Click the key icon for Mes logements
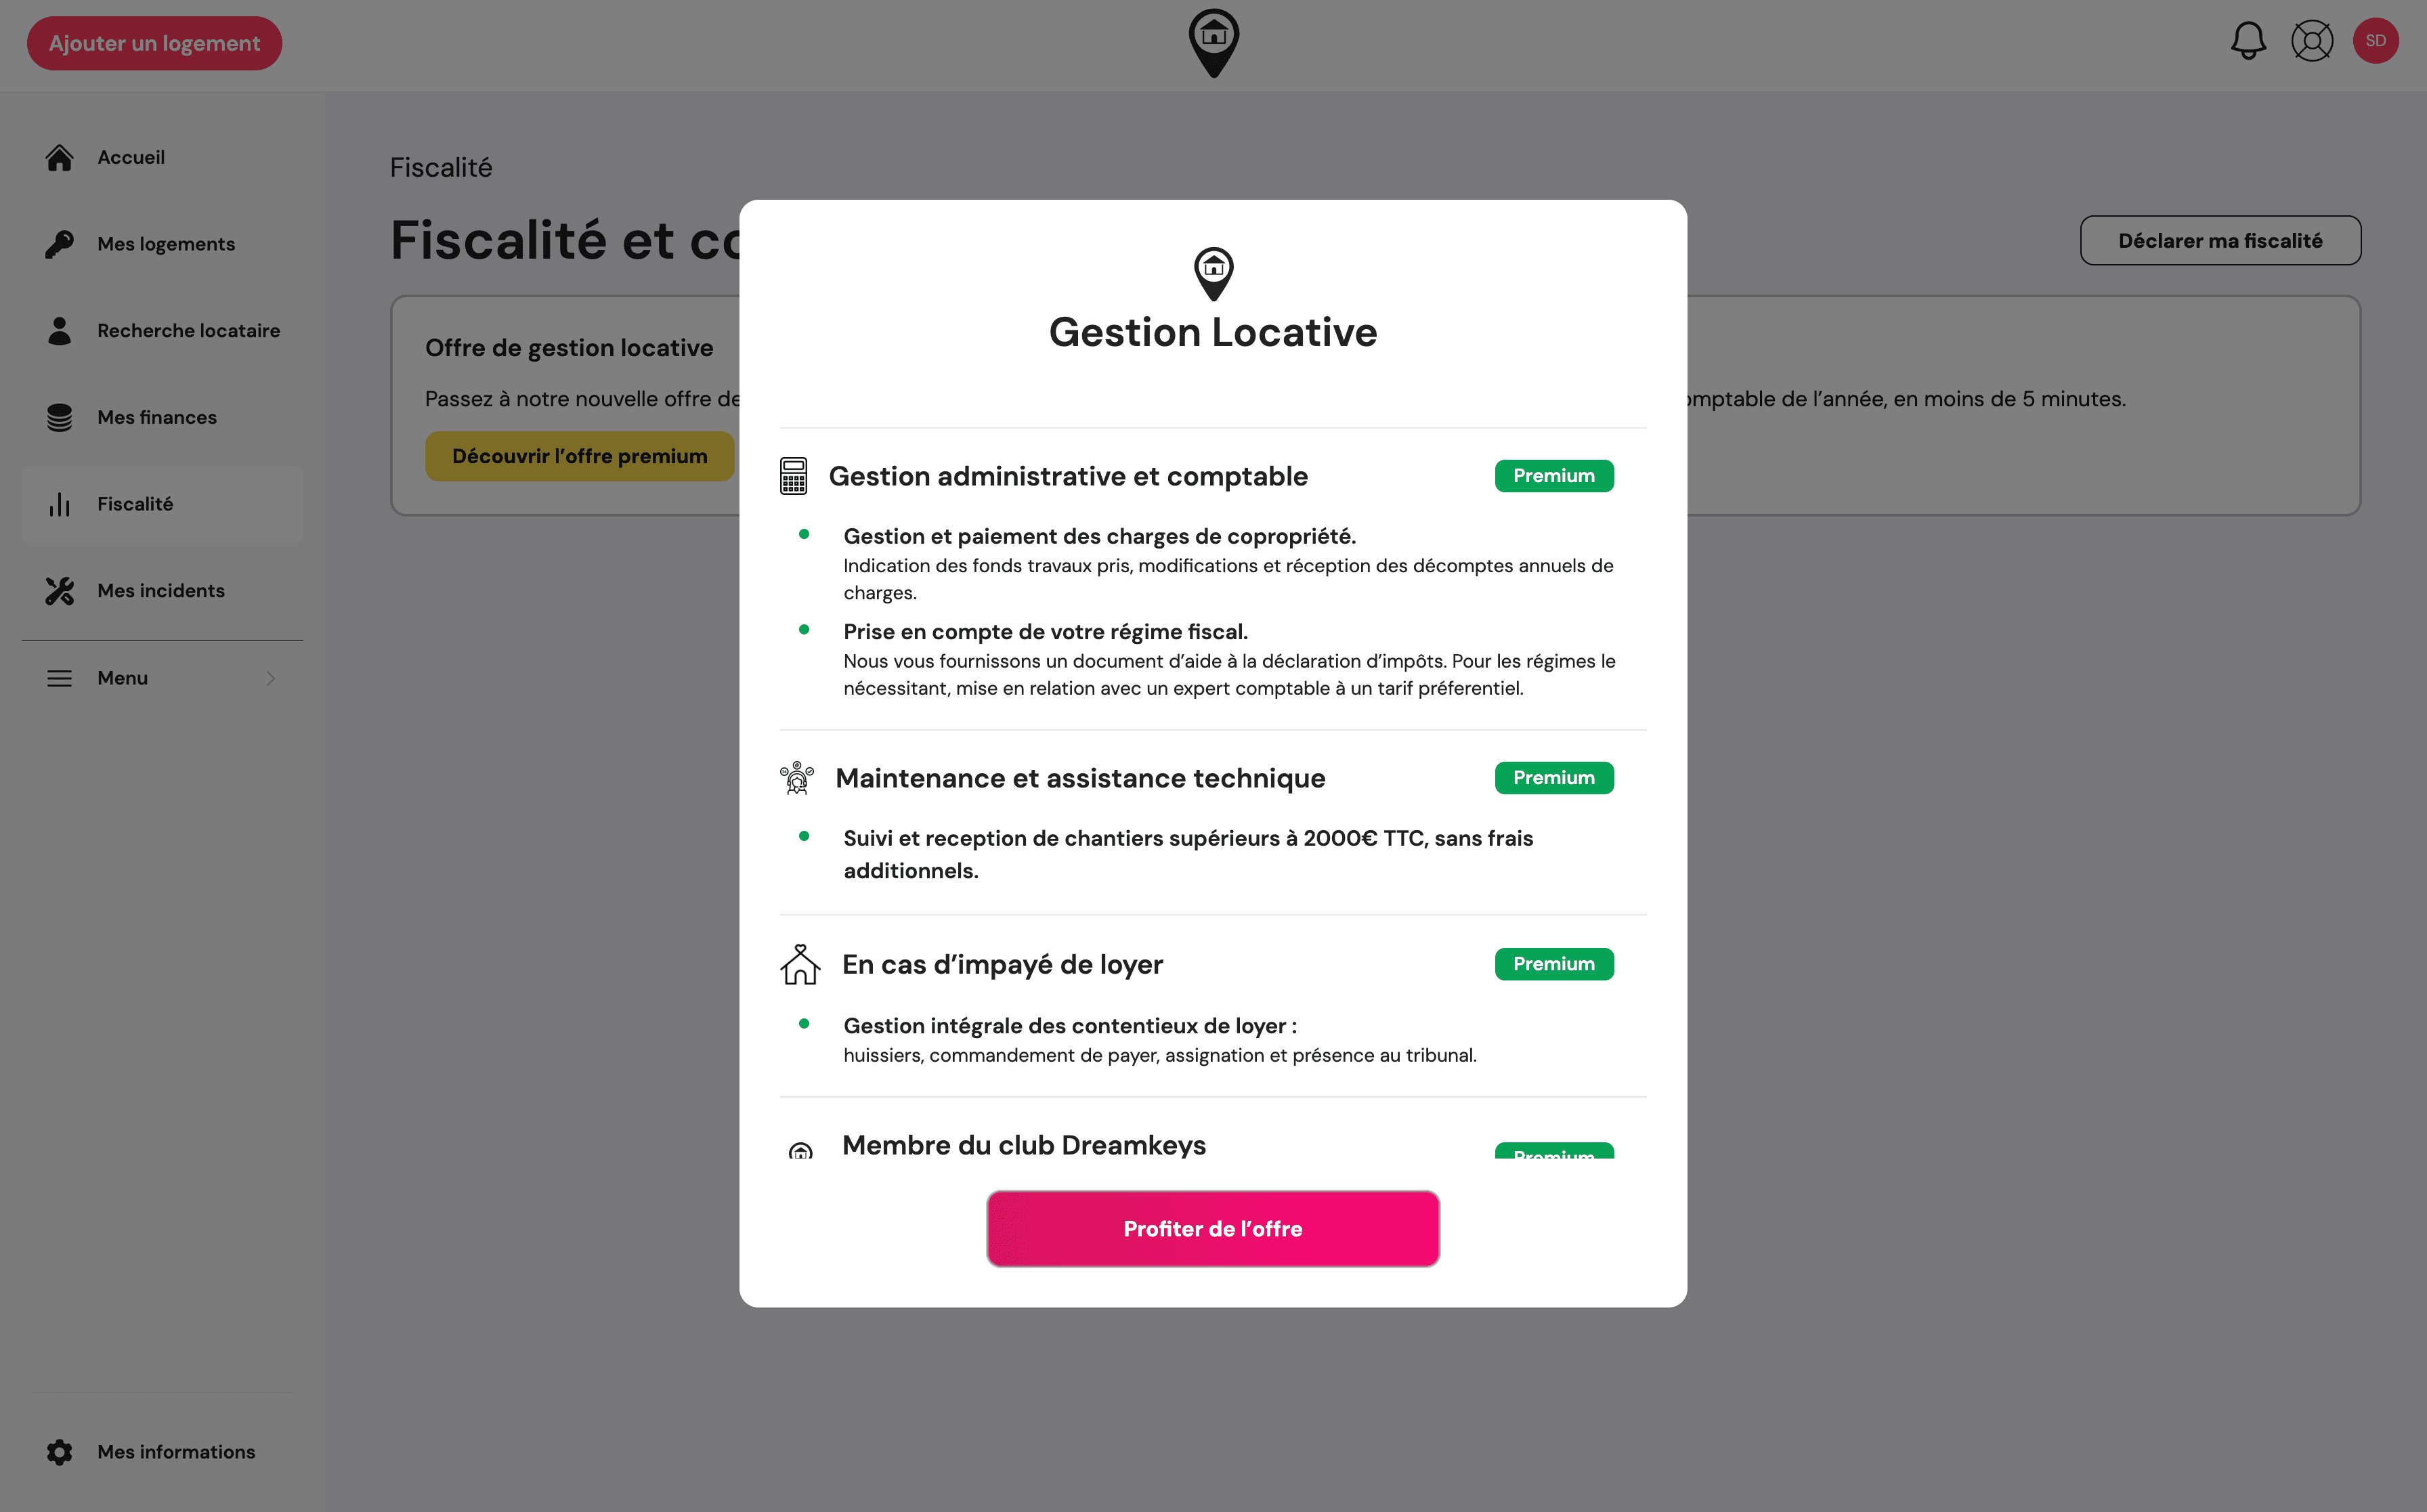 (59, 243)
